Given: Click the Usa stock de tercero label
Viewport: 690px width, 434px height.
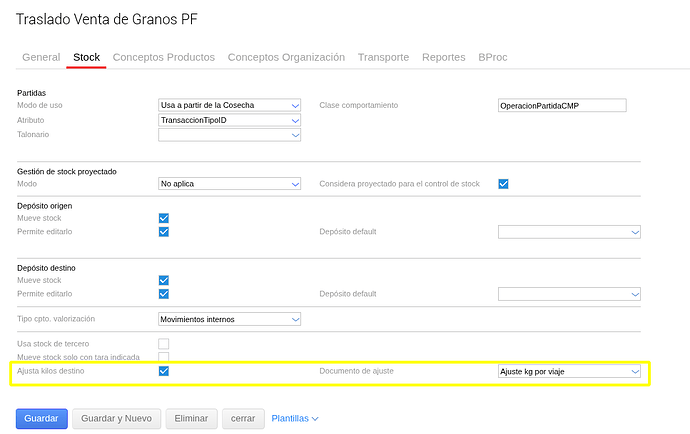Looking at the screenshot, I should 53,344.
